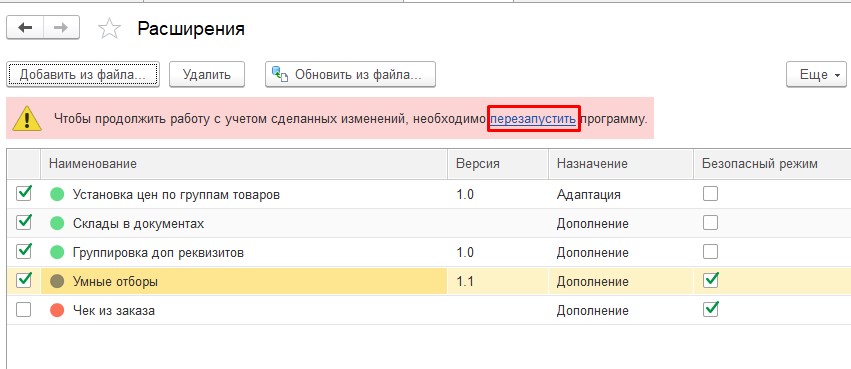Click the back navigation arrow
Image resolution: width=851 pixels, height=369 pixels.
[x=25, y=28]
